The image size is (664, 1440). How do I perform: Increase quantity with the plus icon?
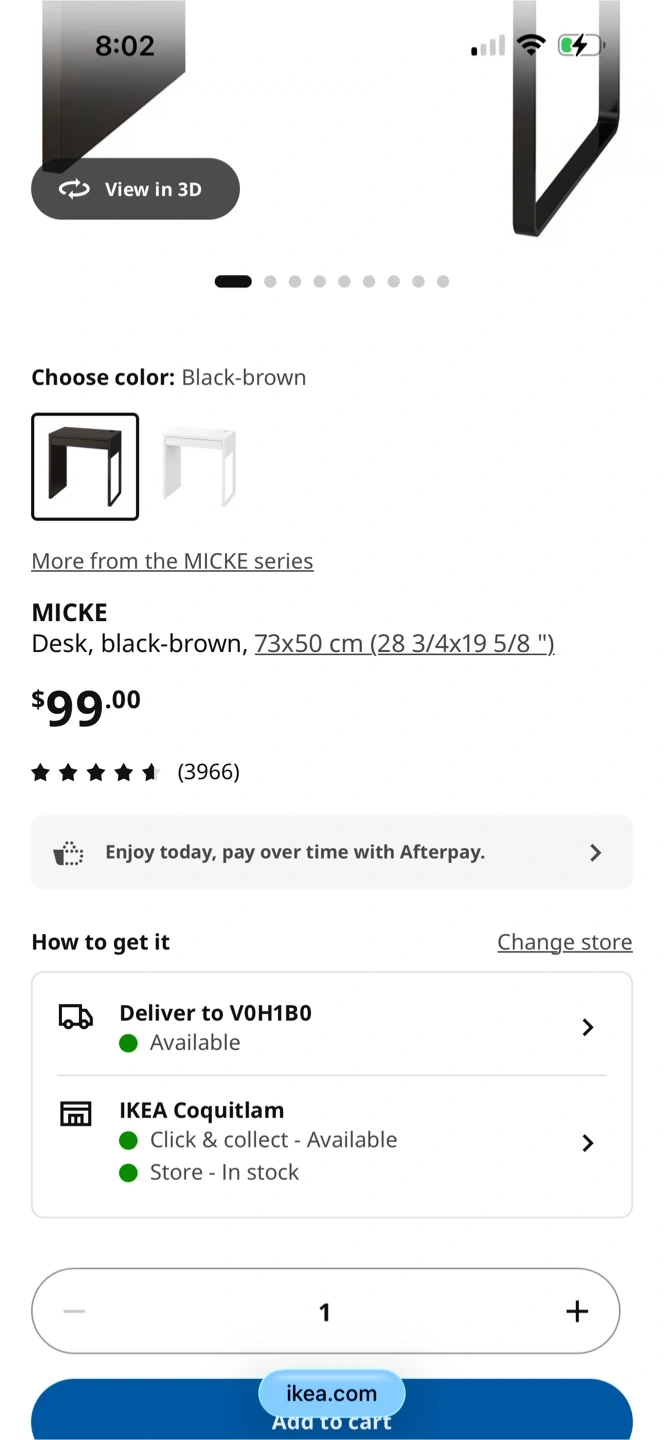[577, 1311]
